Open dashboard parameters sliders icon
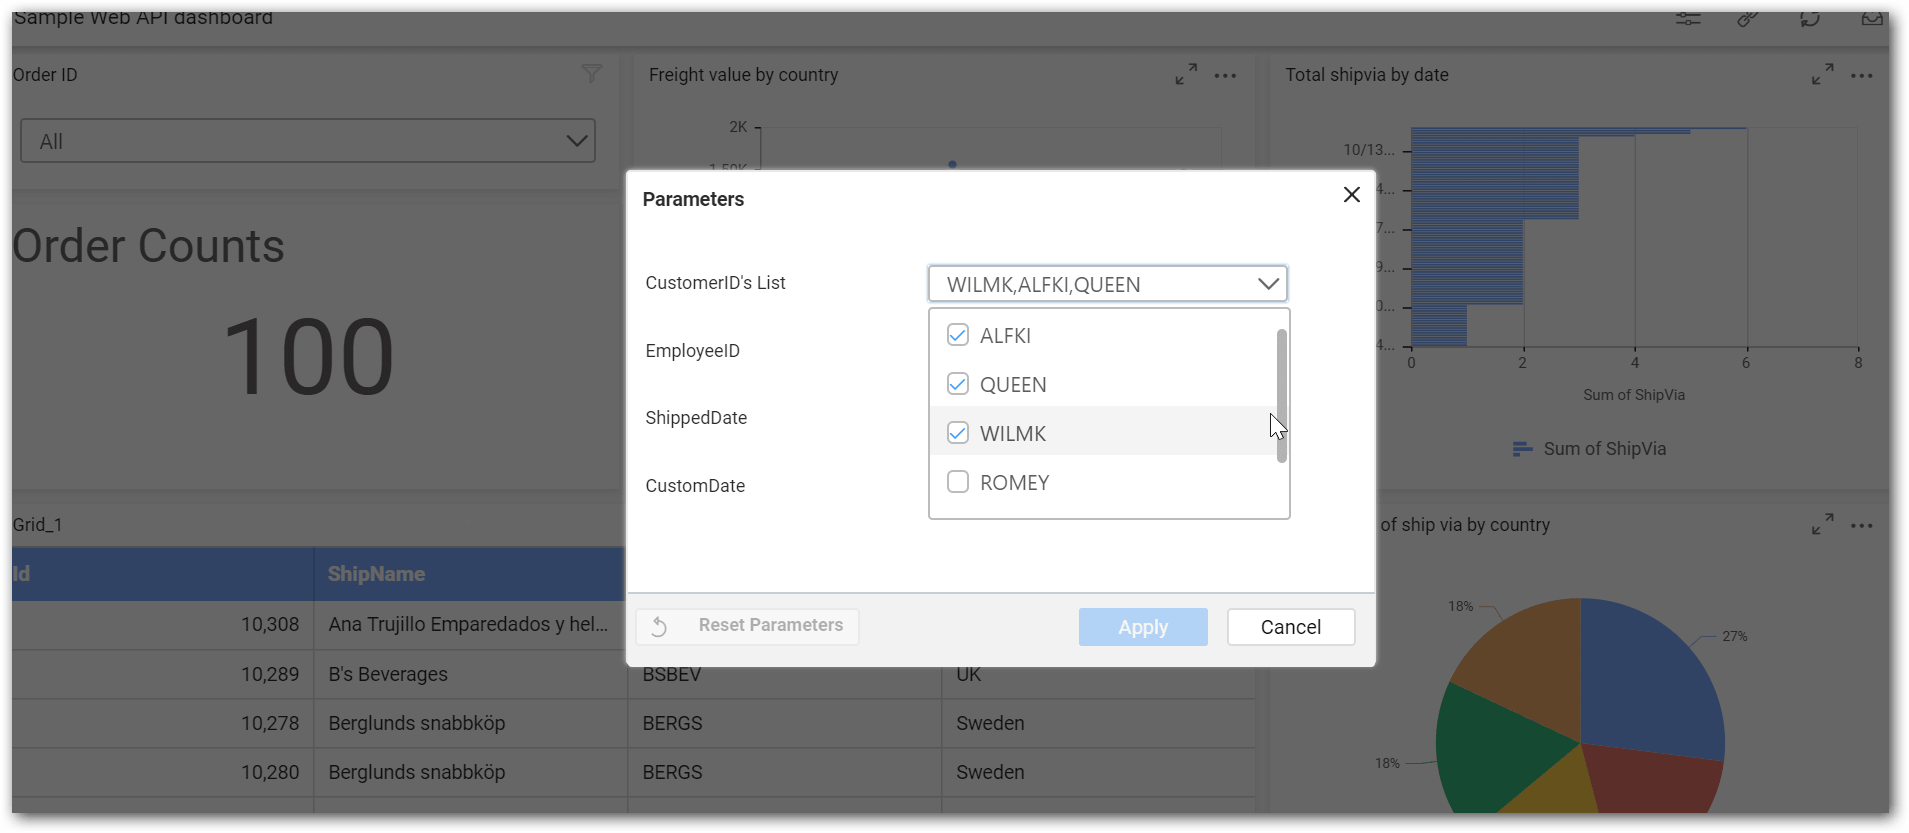Screen dimensions: 1909x833 tap(1688, 19)
